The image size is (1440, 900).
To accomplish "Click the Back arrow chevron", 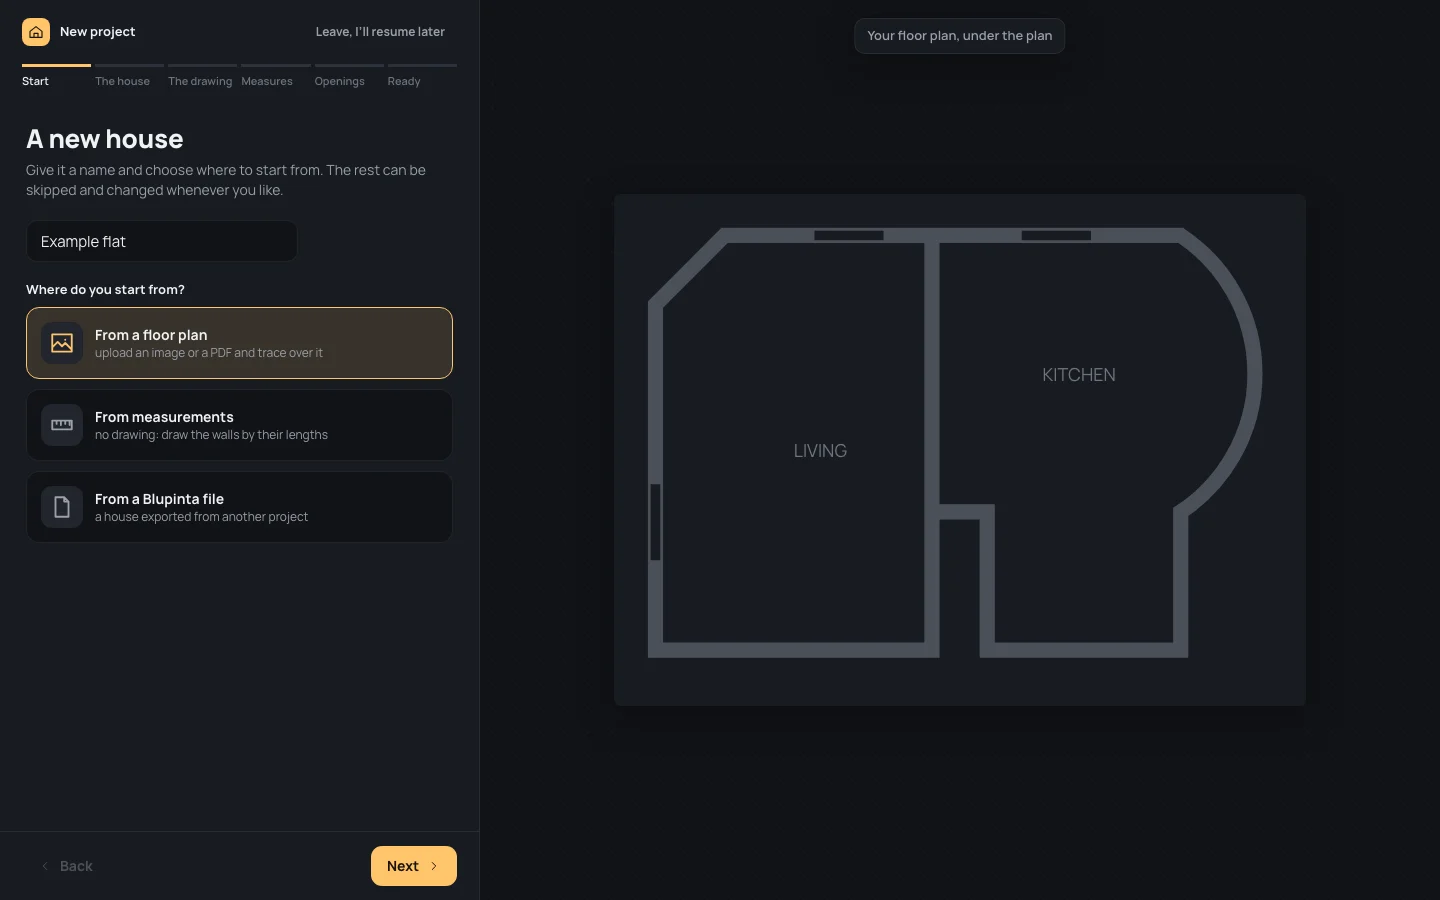I will pyautogui.click(x=45, y=866).
